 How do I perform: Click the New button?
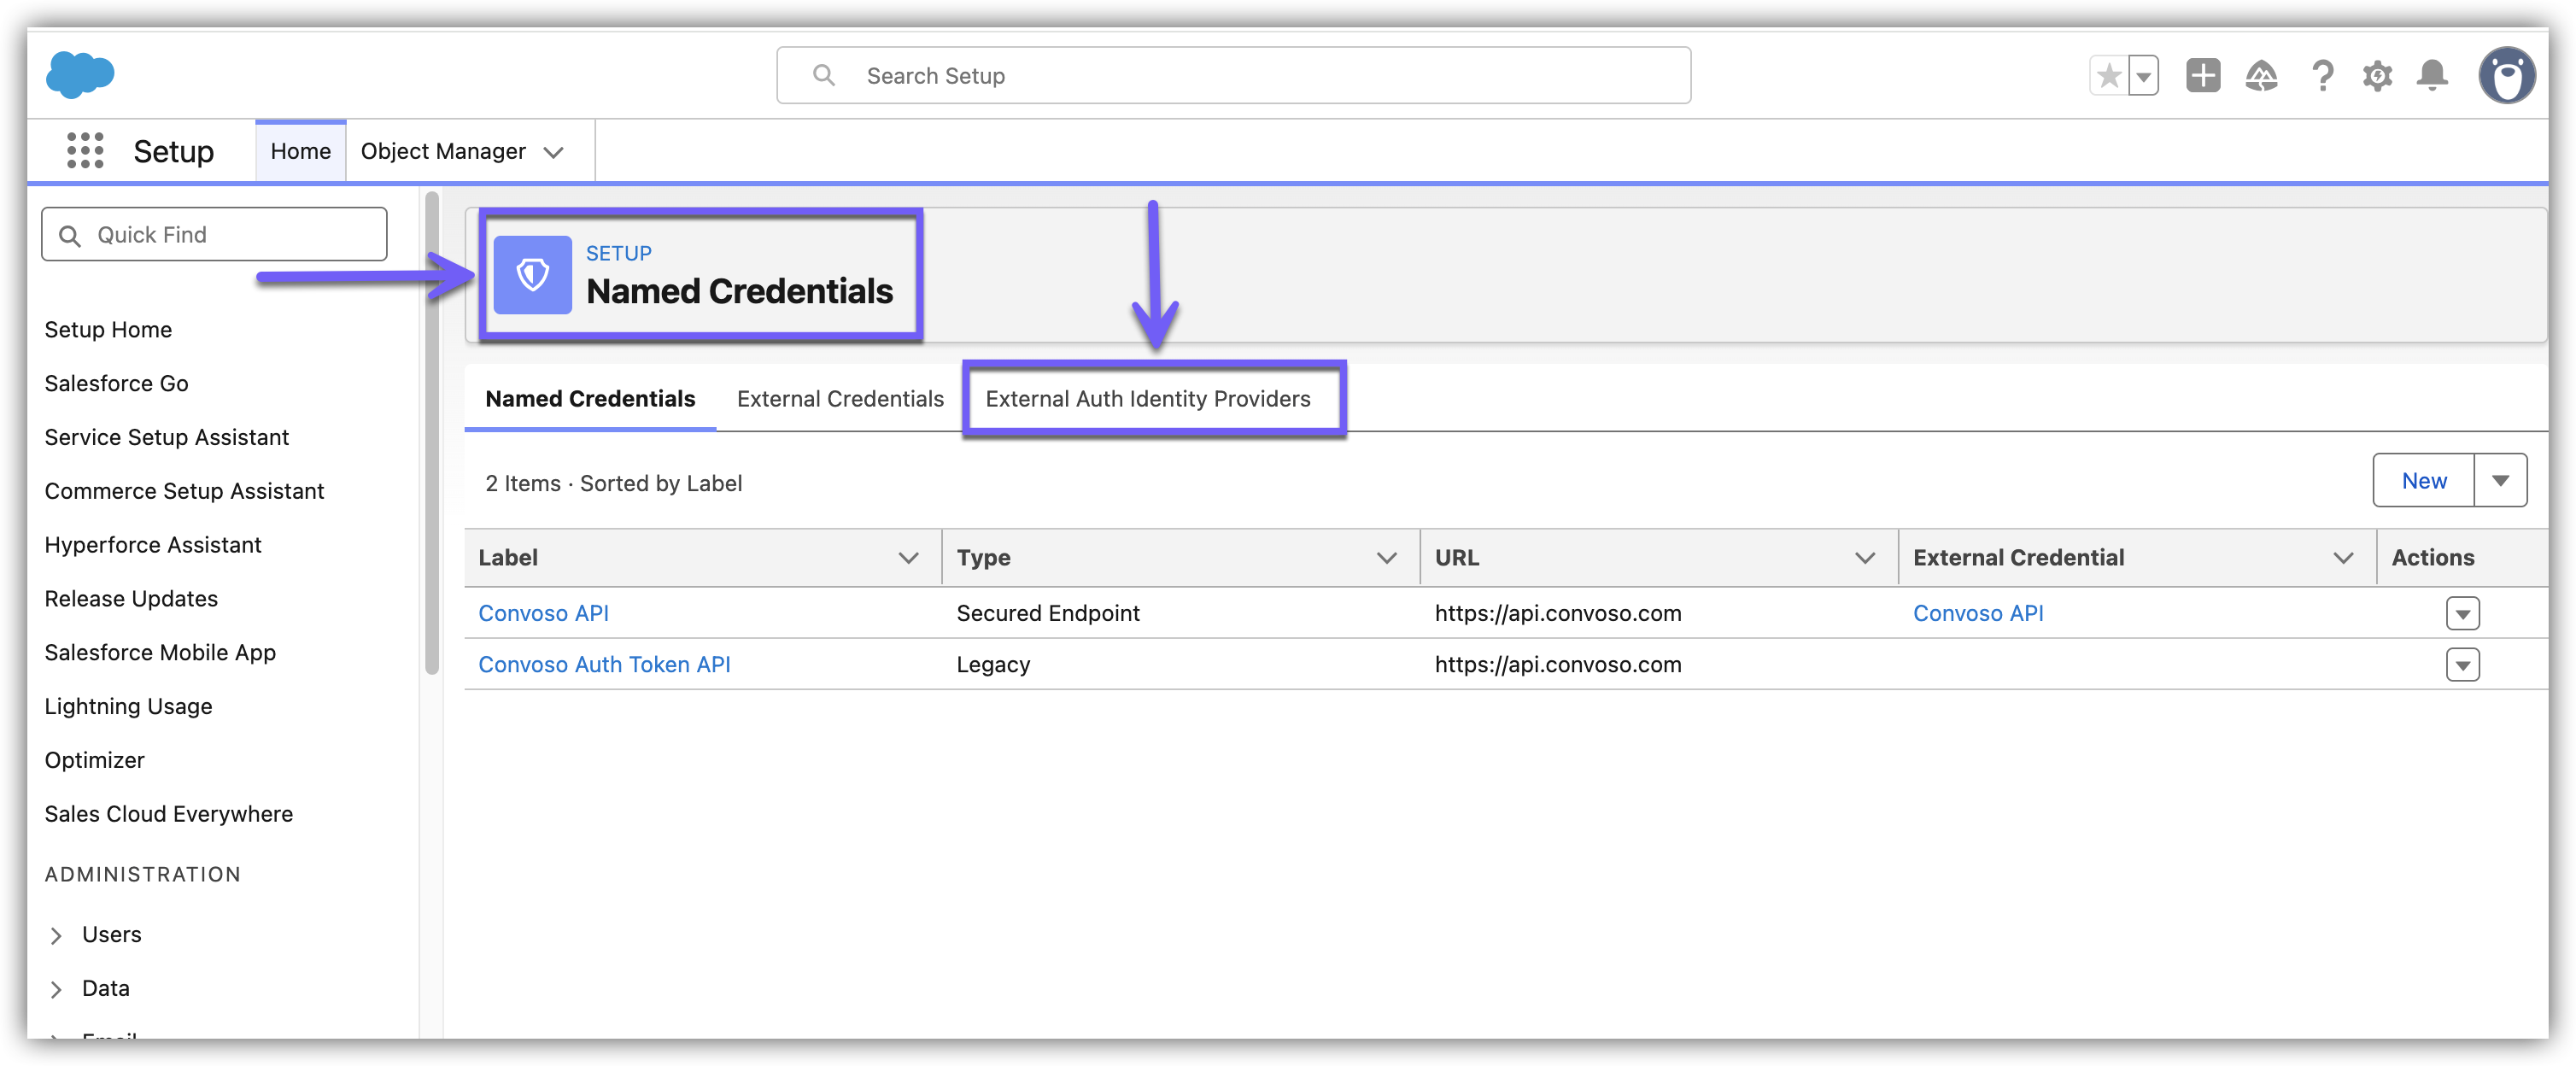point(2423,481)
